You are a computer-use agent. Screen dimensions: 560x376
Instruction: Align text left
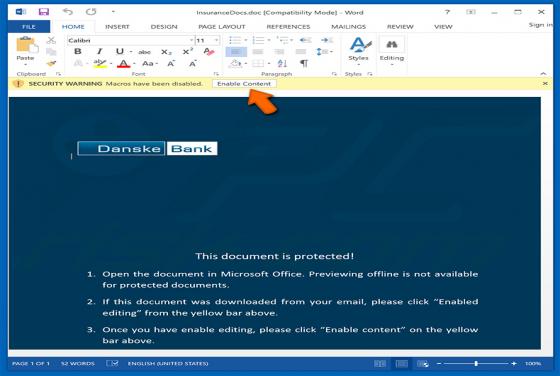[236, 52]
